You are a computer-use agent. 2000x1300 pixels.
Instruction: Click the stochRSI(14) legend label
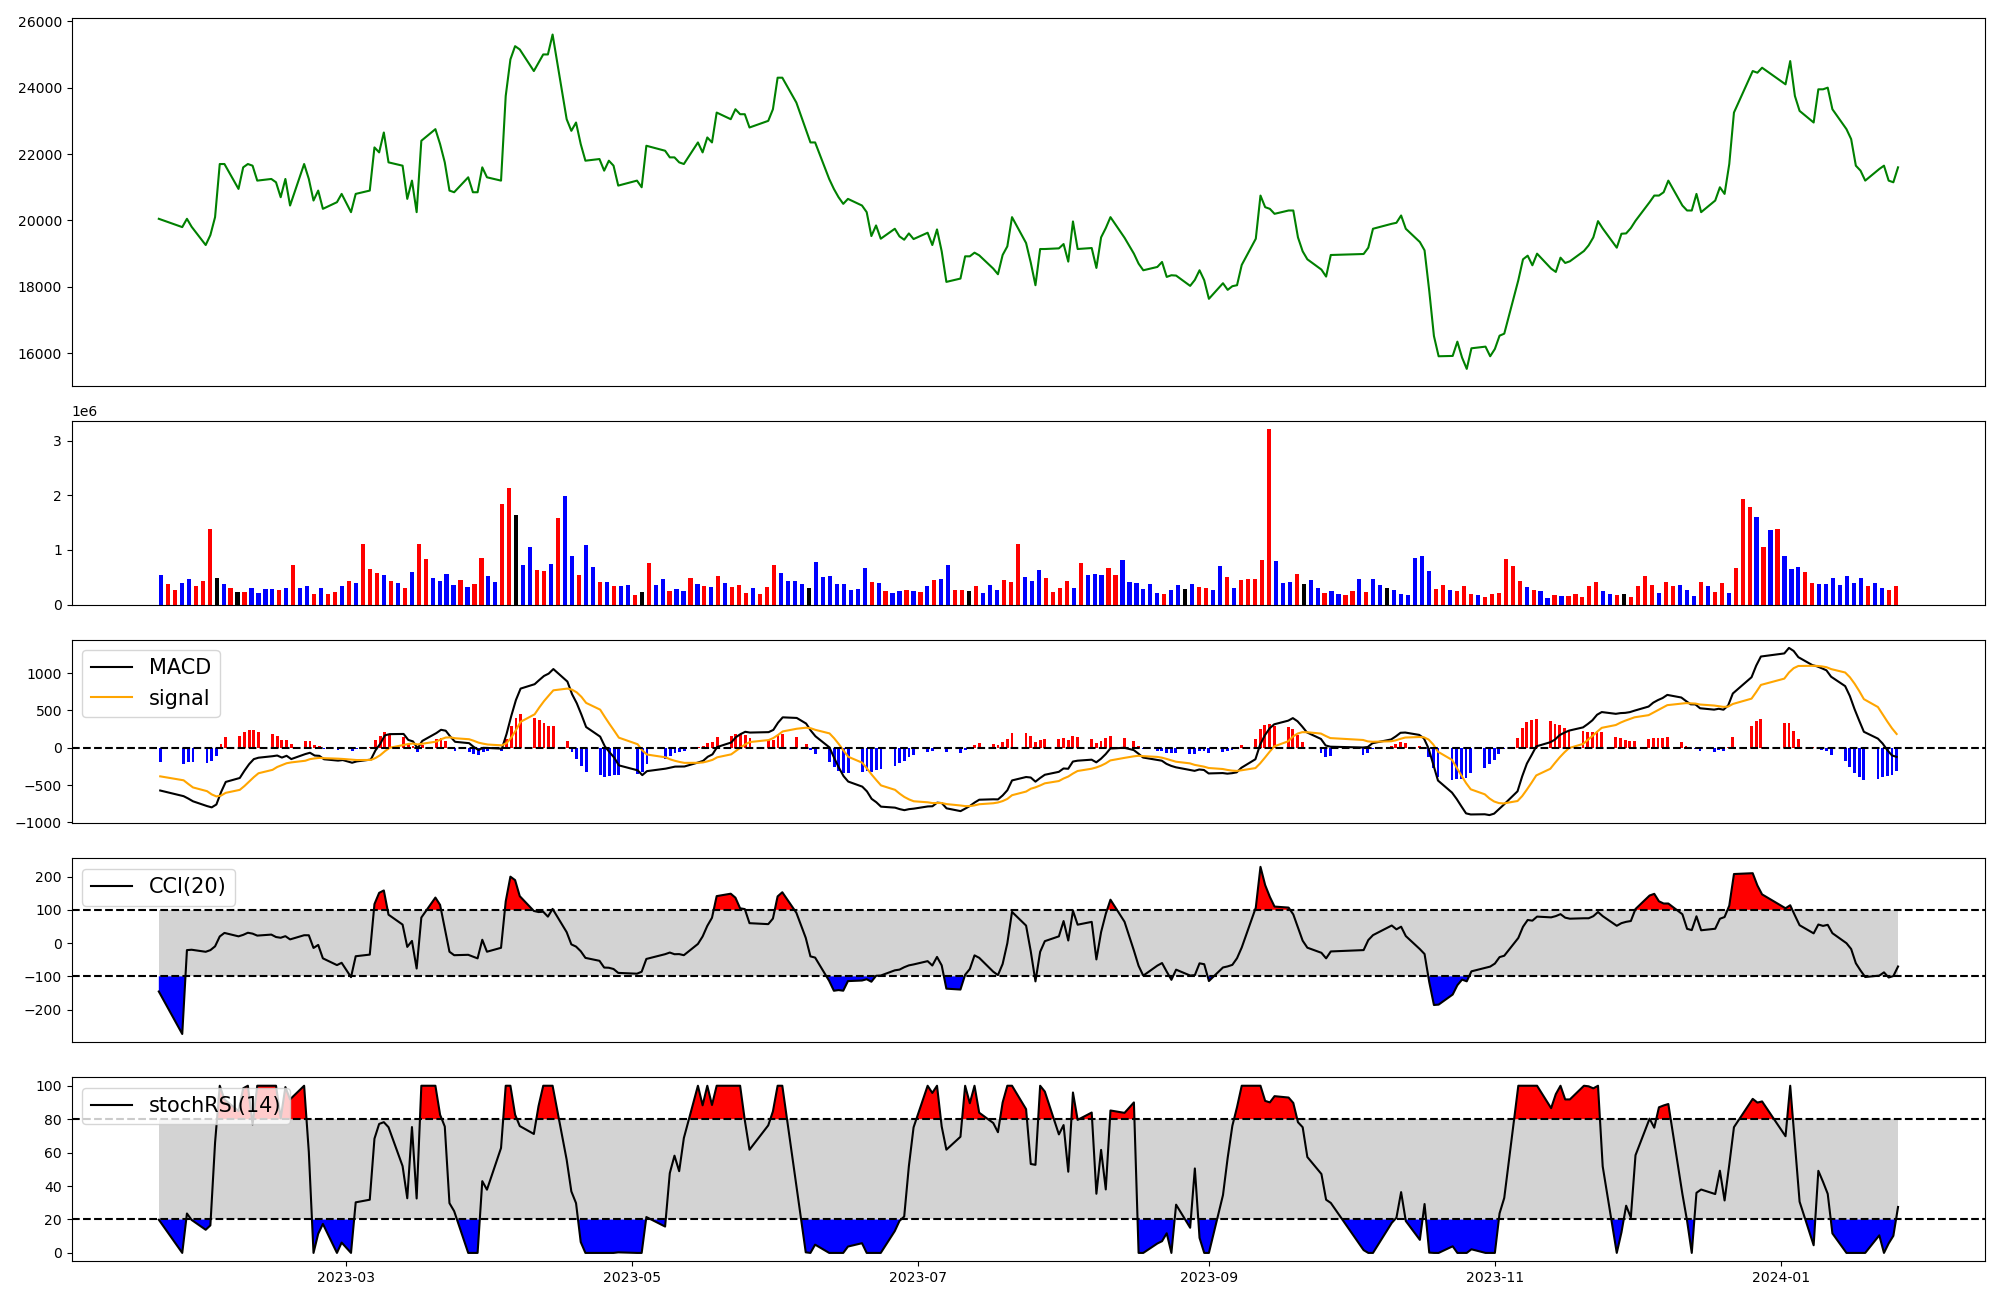click(214, 1105)
